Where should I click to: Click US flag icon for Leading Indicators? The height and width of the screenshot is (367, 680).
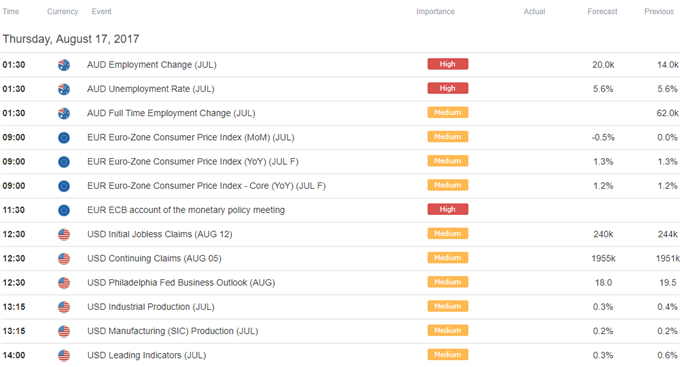click(x=64, y=356)
